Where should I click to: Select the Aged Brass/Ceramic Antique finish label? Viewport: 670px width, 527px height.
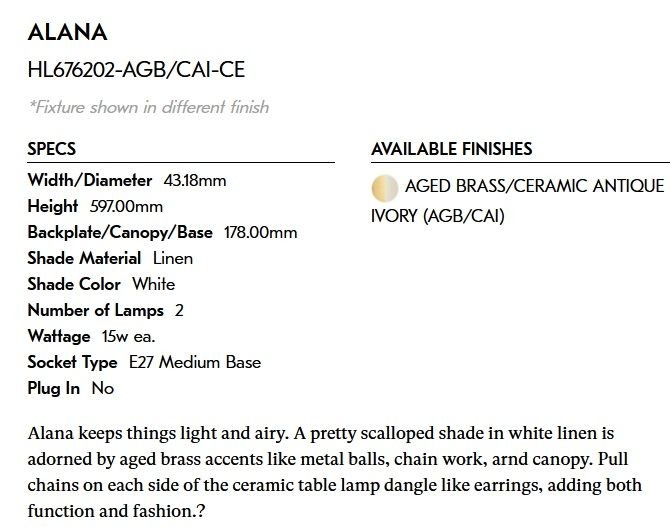click(x=535, y=186)
